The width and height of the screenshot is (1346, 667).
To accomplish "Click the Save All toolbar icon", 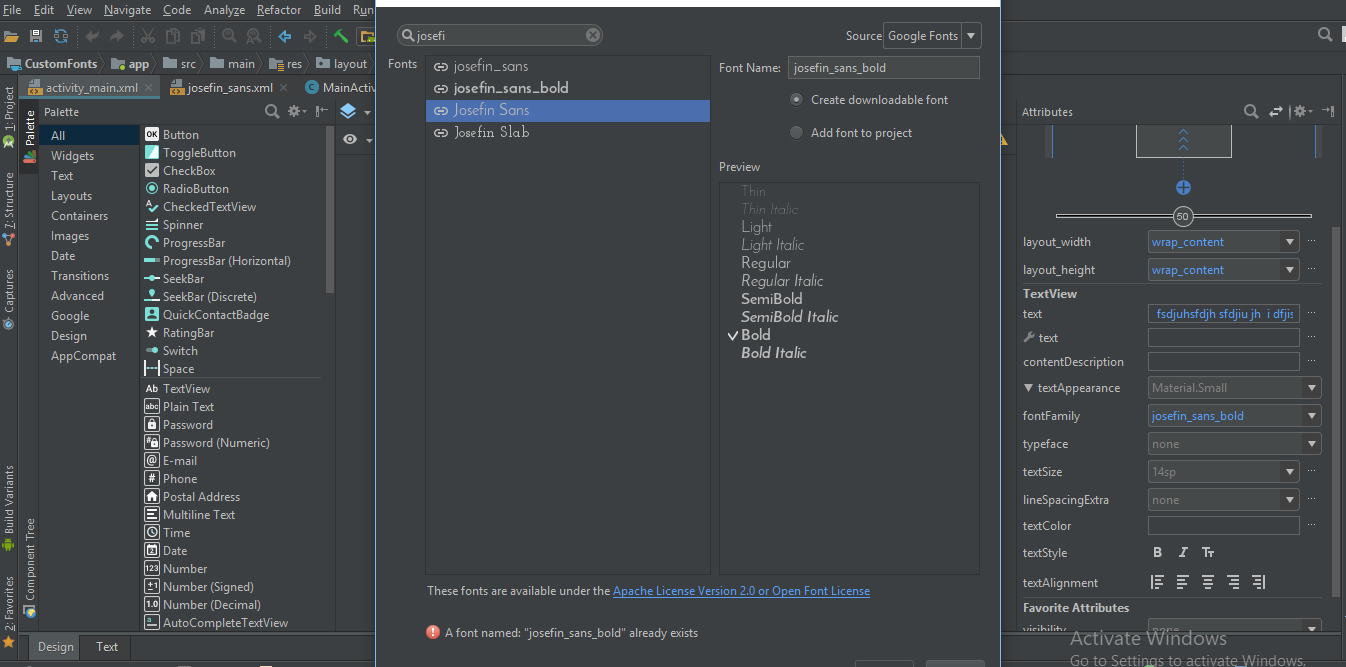I will point(36,36).
